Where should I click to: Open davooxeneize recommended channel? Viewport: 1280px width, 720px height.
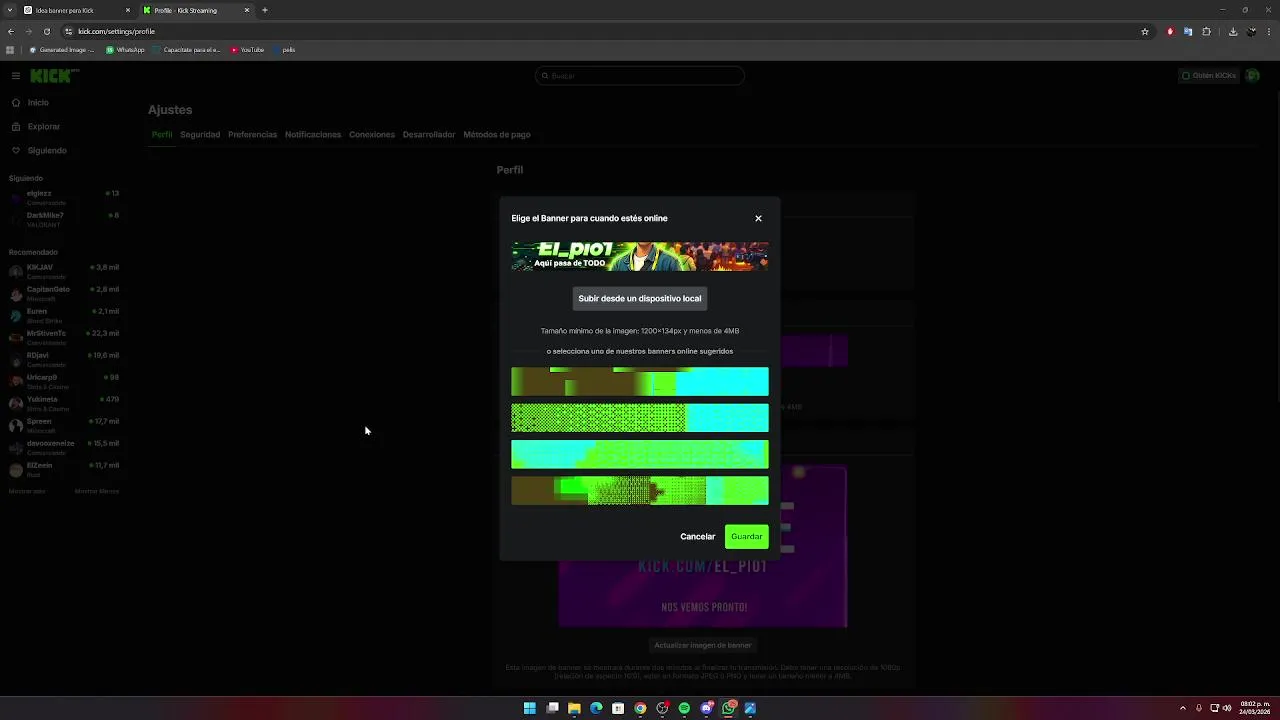(64, 447)
